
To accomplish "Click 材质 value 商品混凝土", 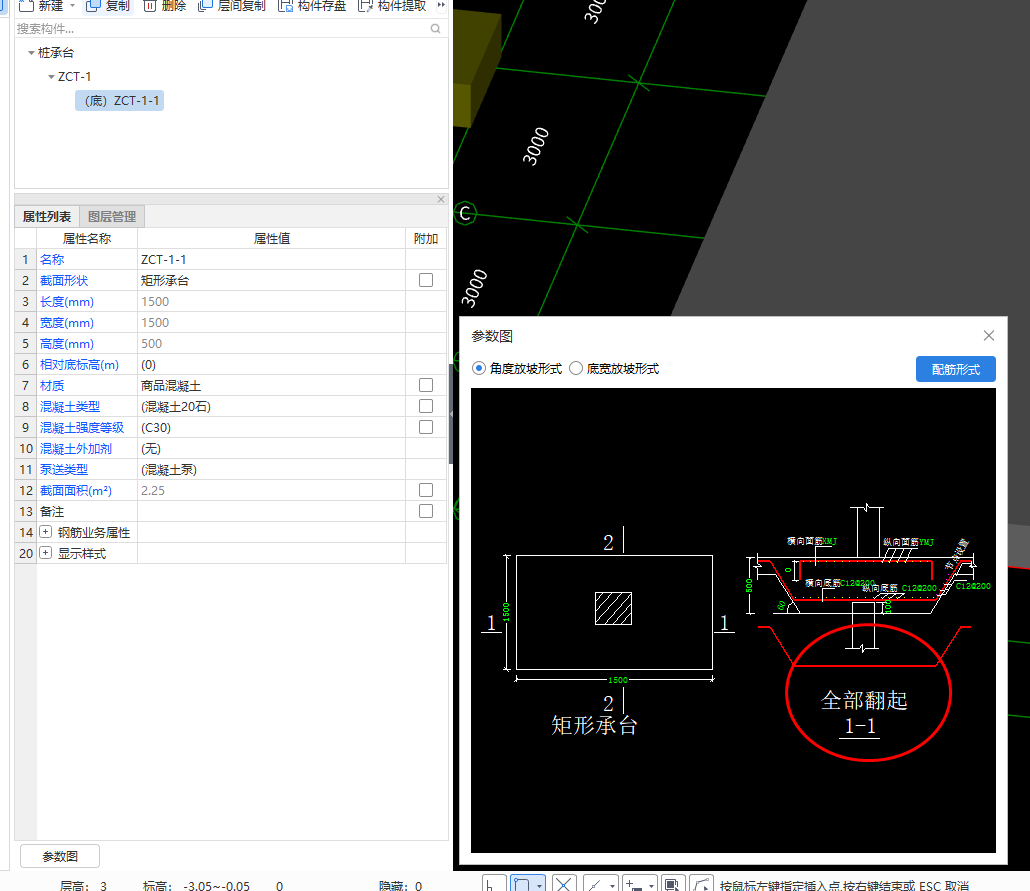I will (x=271, y=386).
